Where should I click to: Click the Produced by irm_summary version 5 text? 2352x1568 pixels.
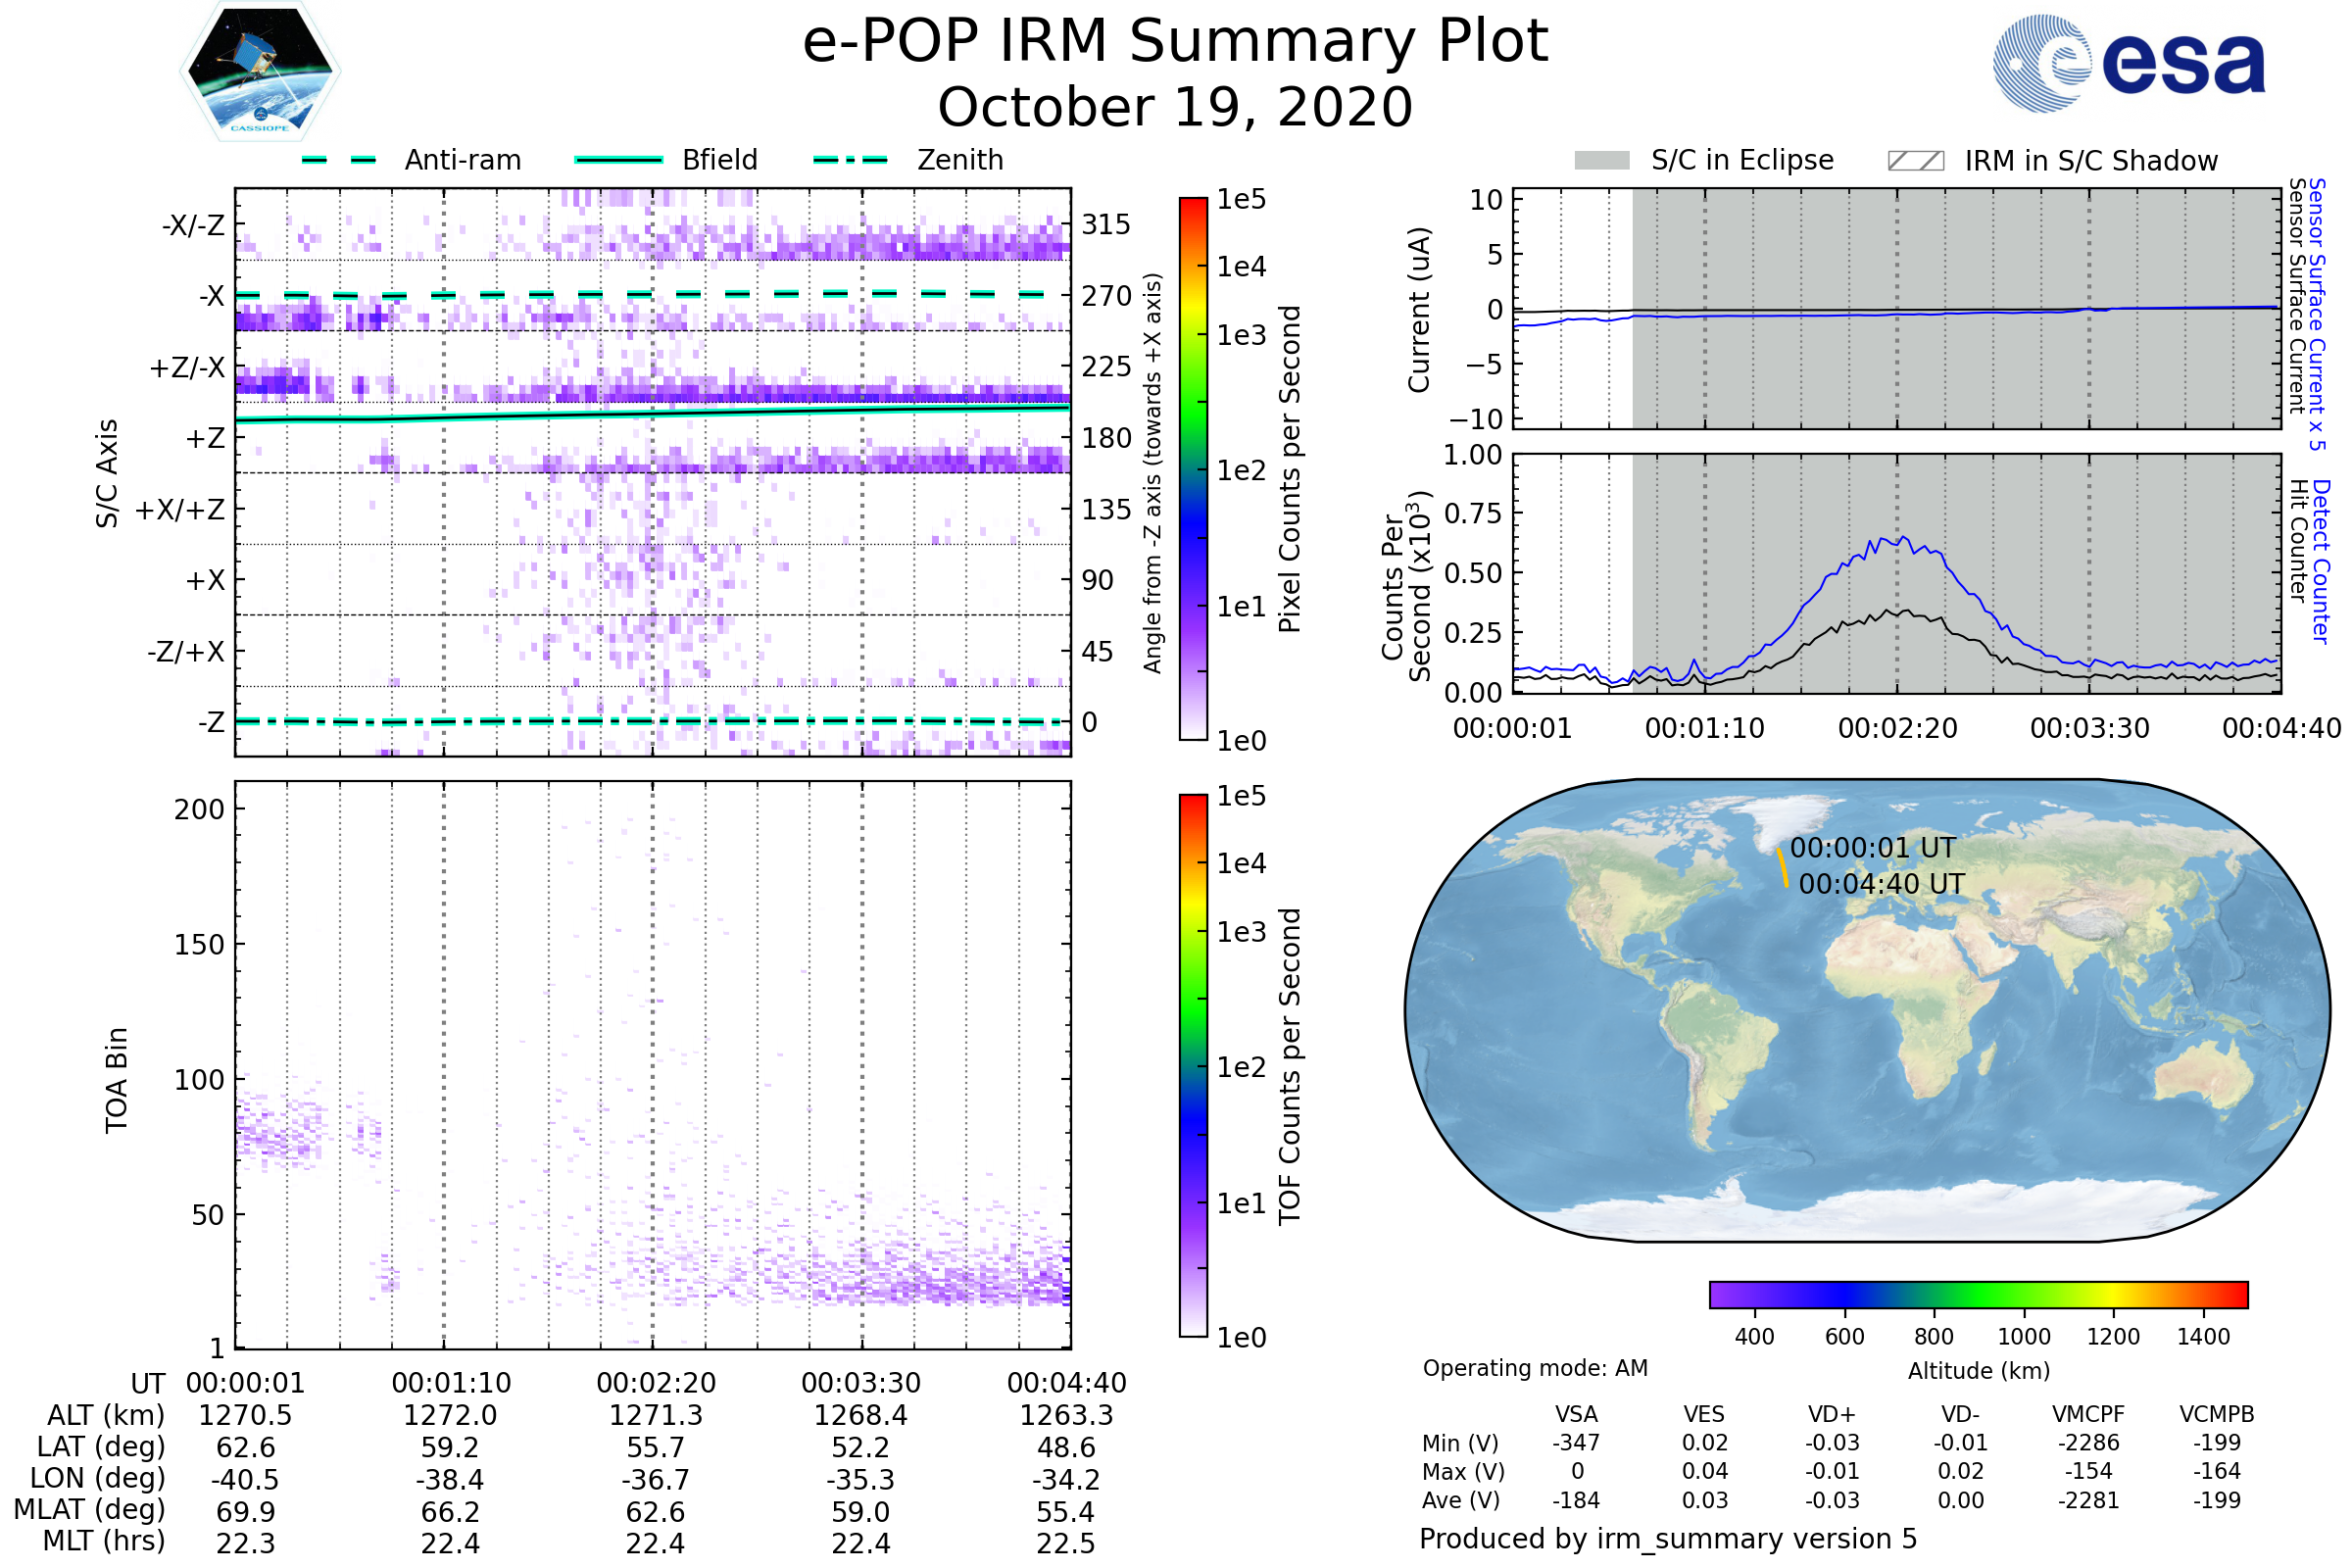pos(1668,1539)
